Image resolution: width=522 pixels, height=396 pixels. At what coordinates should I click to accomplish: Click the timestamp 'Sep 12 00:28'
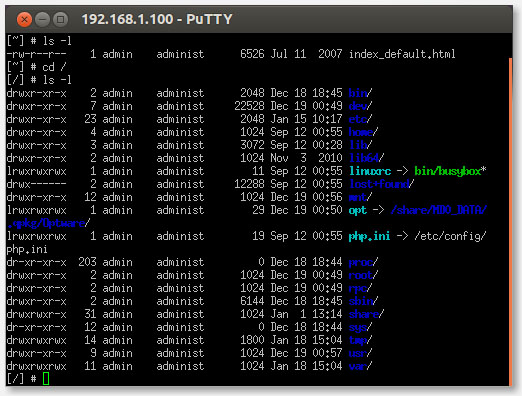[306, 145]
